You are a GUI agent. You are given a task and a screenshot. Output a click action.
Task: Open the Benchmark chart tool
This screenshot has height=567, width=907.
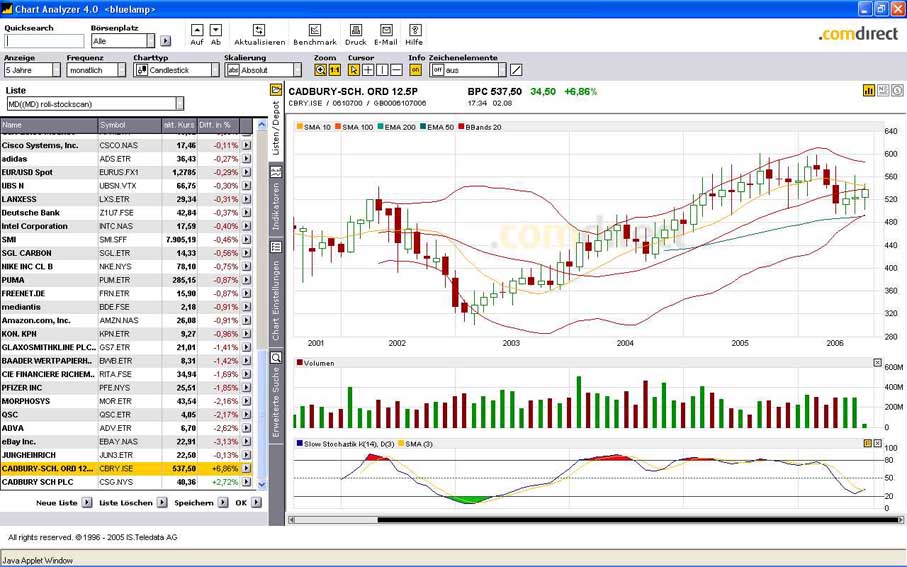tap(315, 31)
